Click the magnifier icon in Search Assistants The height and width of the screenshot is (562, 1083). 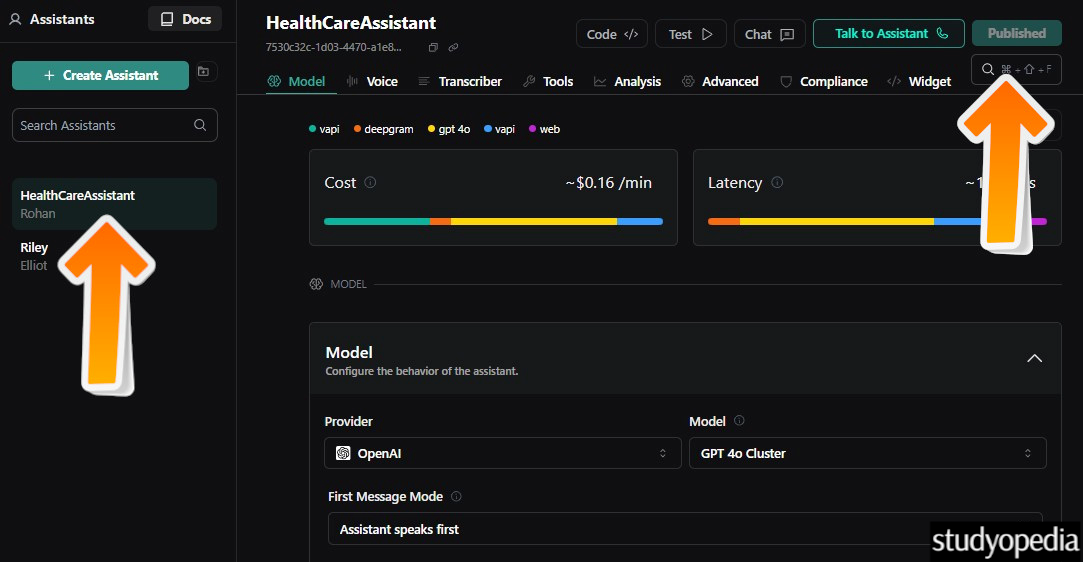pyautogui.click(x=200, y=125)
